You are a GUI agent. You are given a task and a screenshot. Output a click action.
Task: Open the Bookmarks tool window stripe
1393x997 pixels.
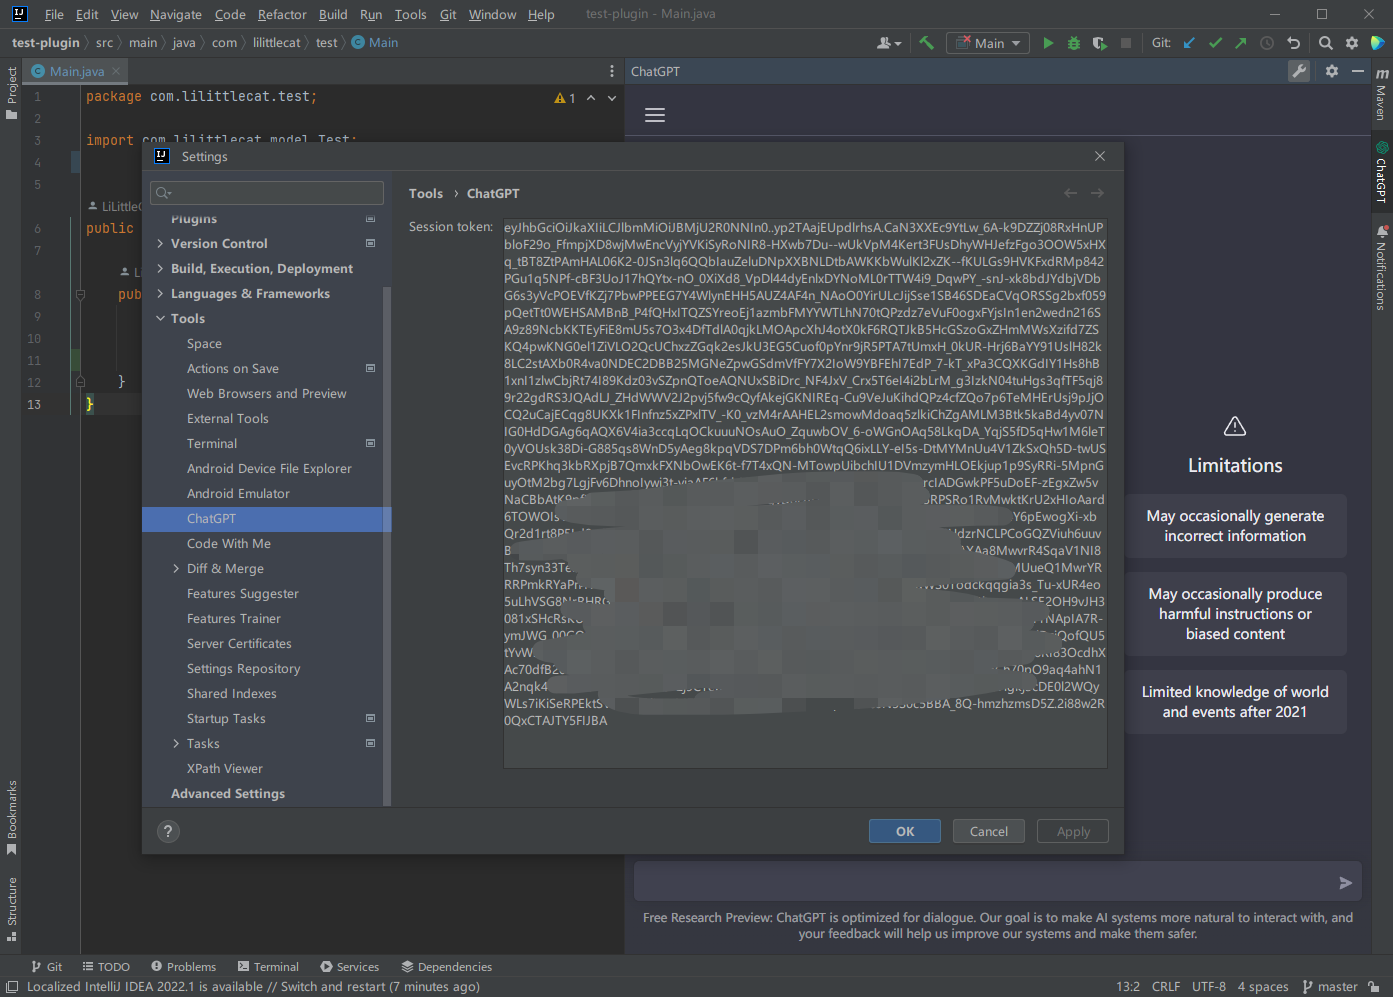click(12, 818)
